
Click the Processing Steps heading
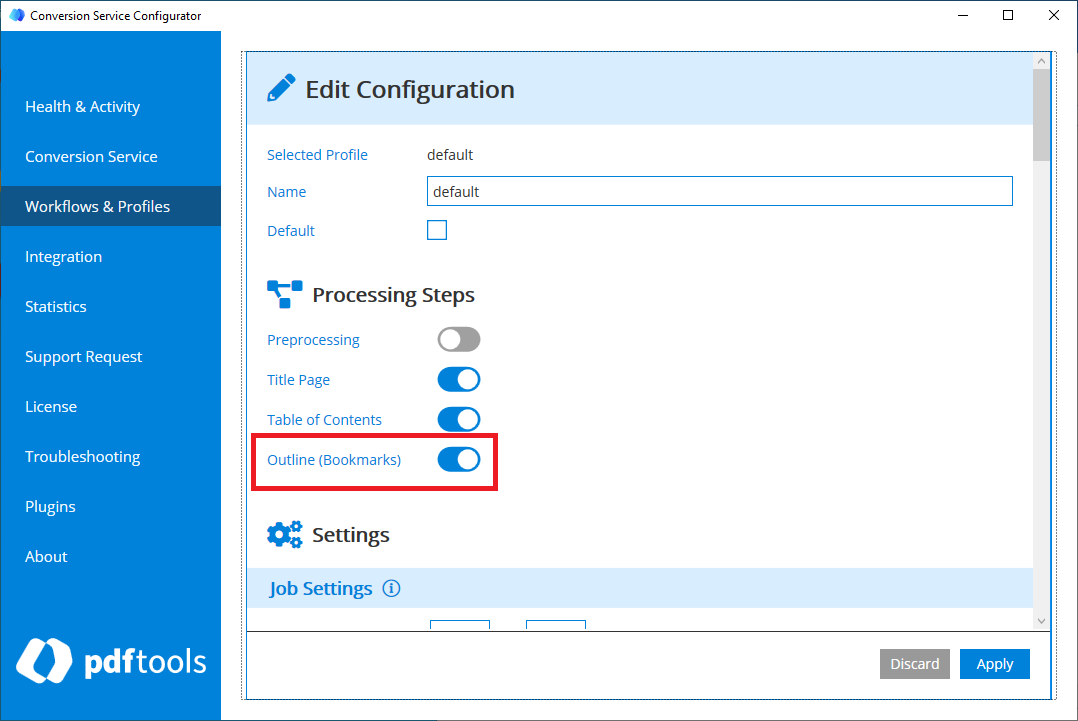(x=393, y=294)
